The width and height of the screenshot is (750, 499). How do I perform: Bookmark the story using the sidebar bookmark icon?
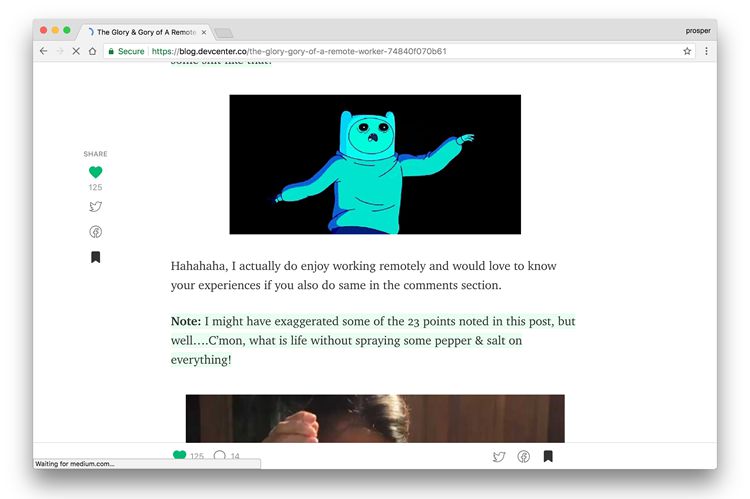95,257
